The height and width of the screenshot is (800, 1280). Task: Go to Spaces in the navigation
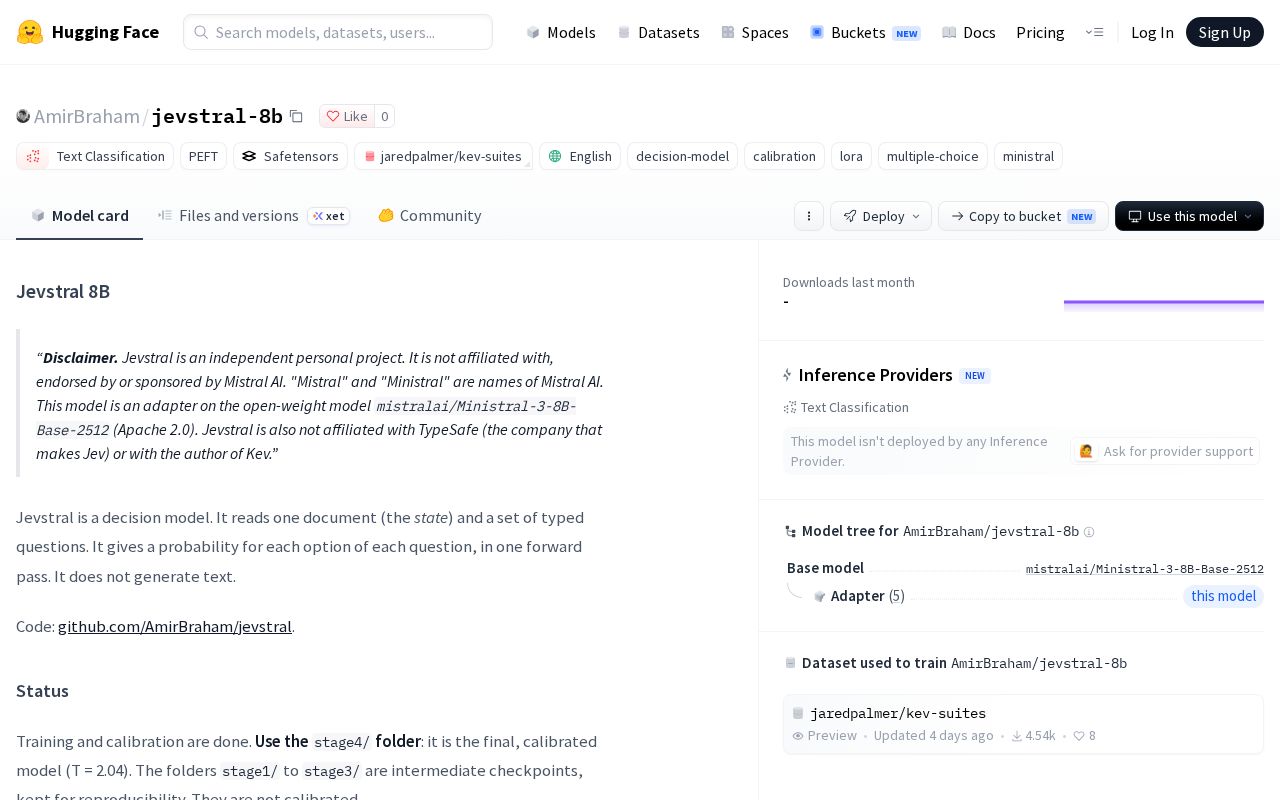pyautogui.click(x=755, y=32)
